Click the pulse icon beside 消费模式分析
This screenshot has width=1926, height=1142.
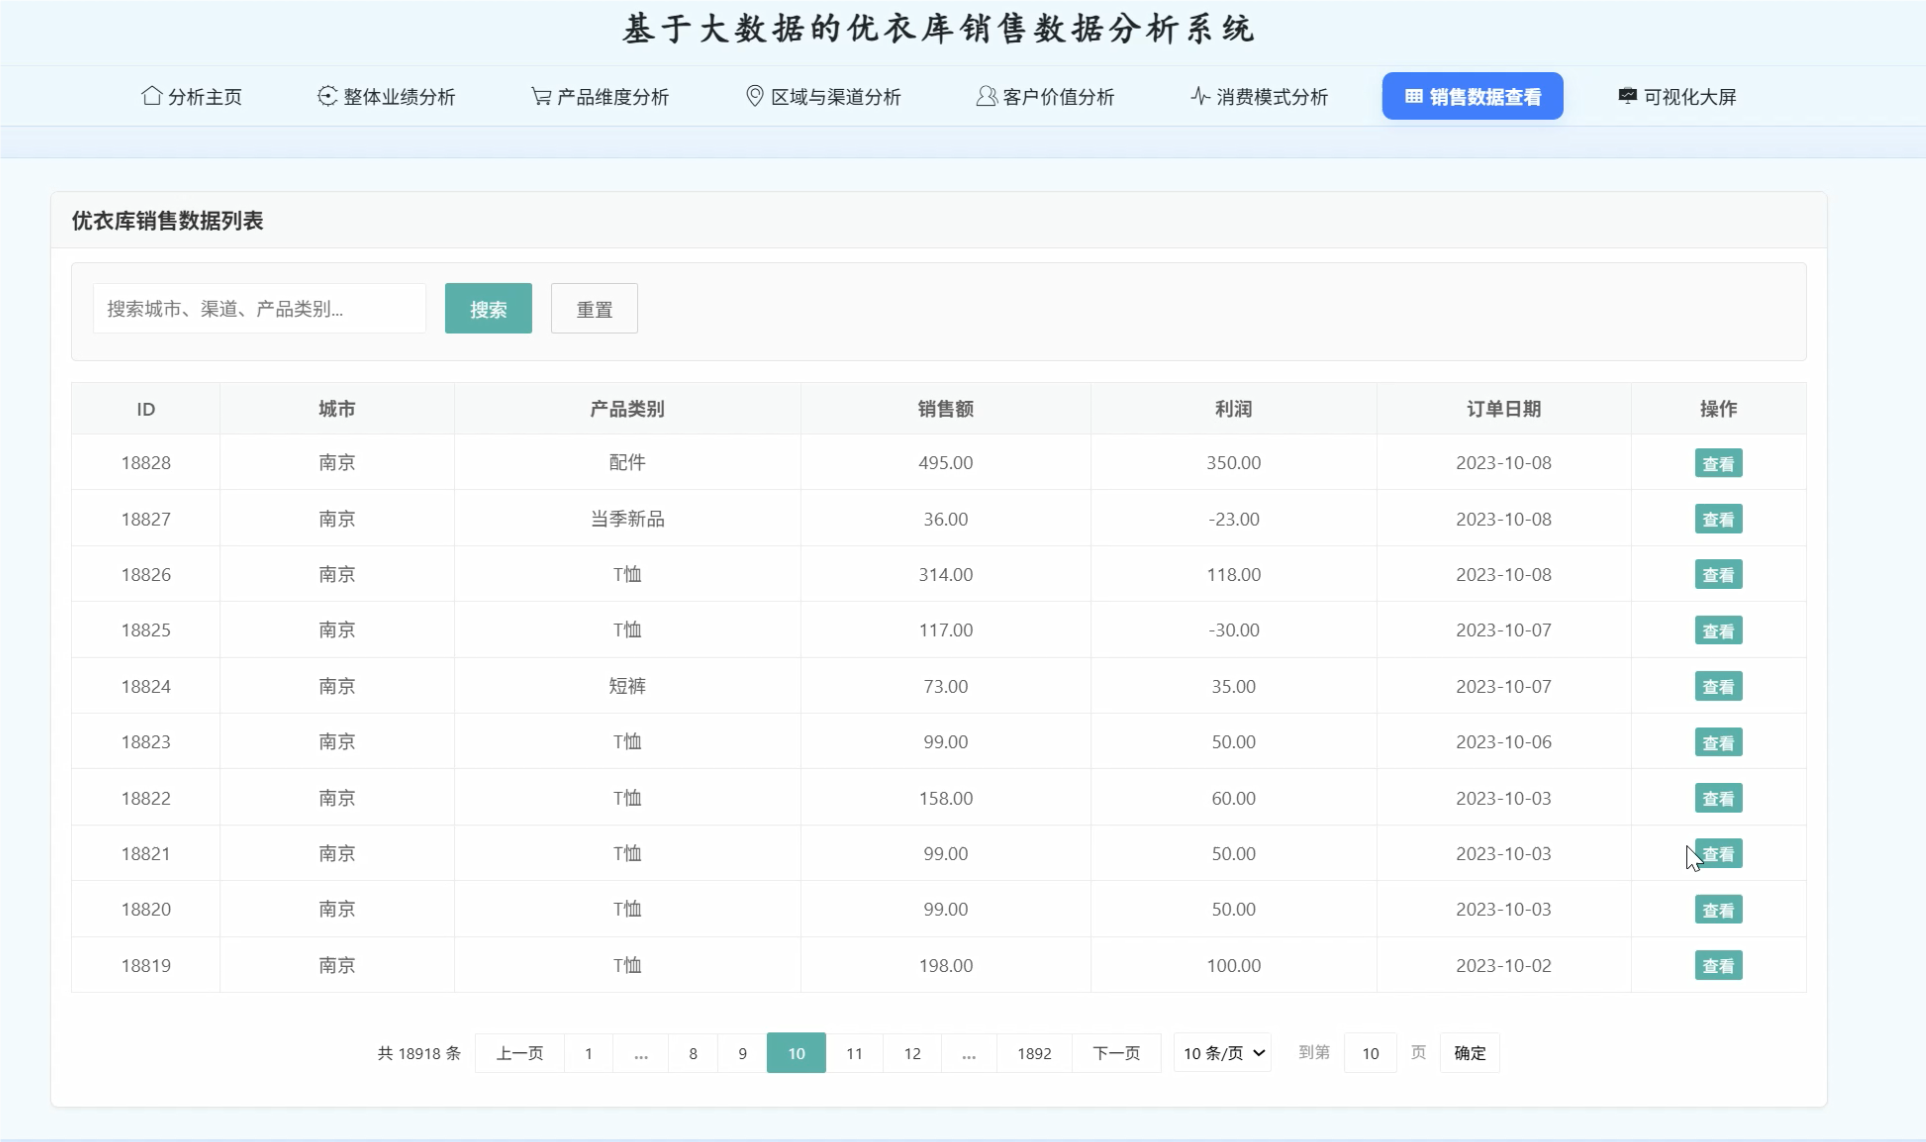(x=1200, y=96)
